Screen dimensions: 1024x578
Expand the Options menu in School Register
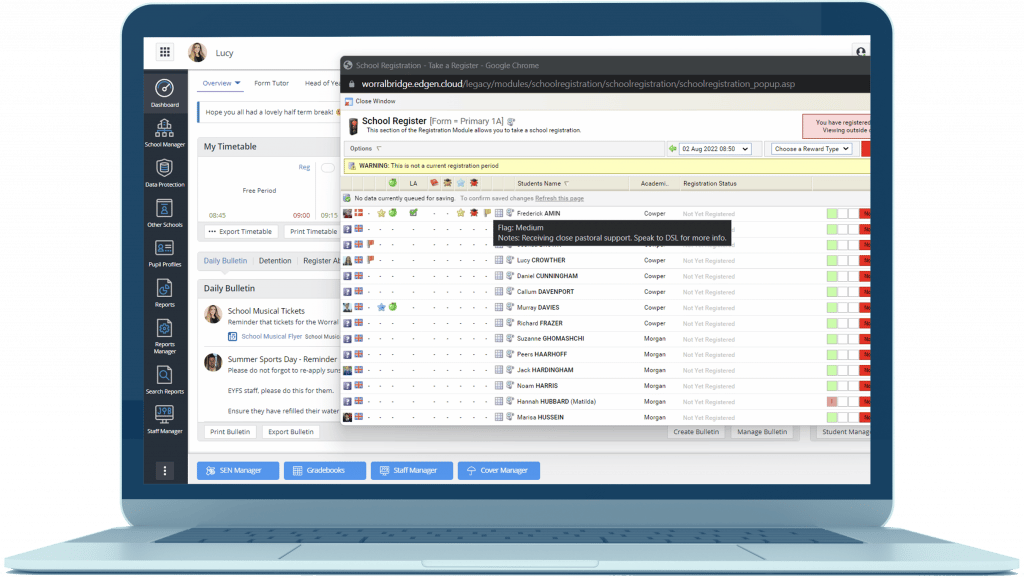point(365,149)
